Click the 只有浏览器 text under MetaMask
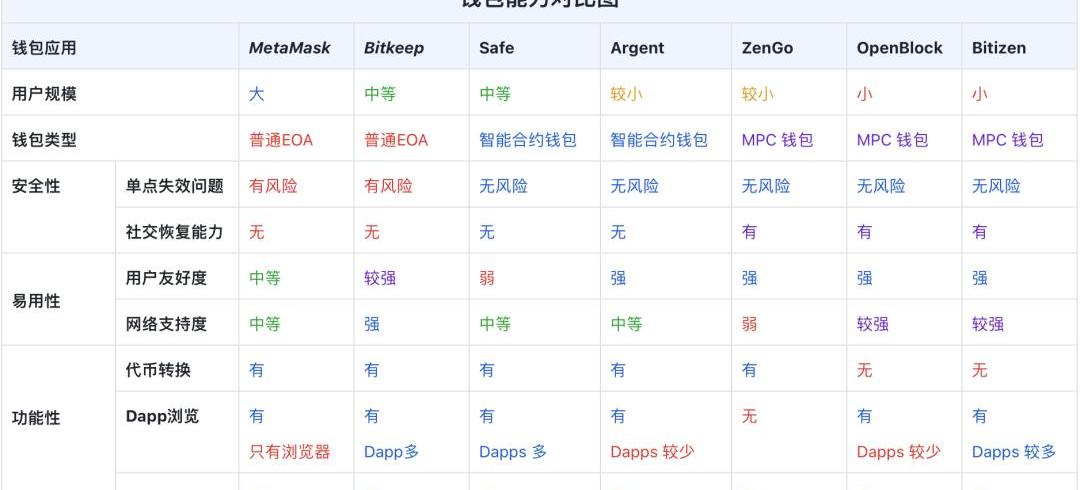Image resolution: width=1080 pixels, height=490 pixels. pos(289,452)
